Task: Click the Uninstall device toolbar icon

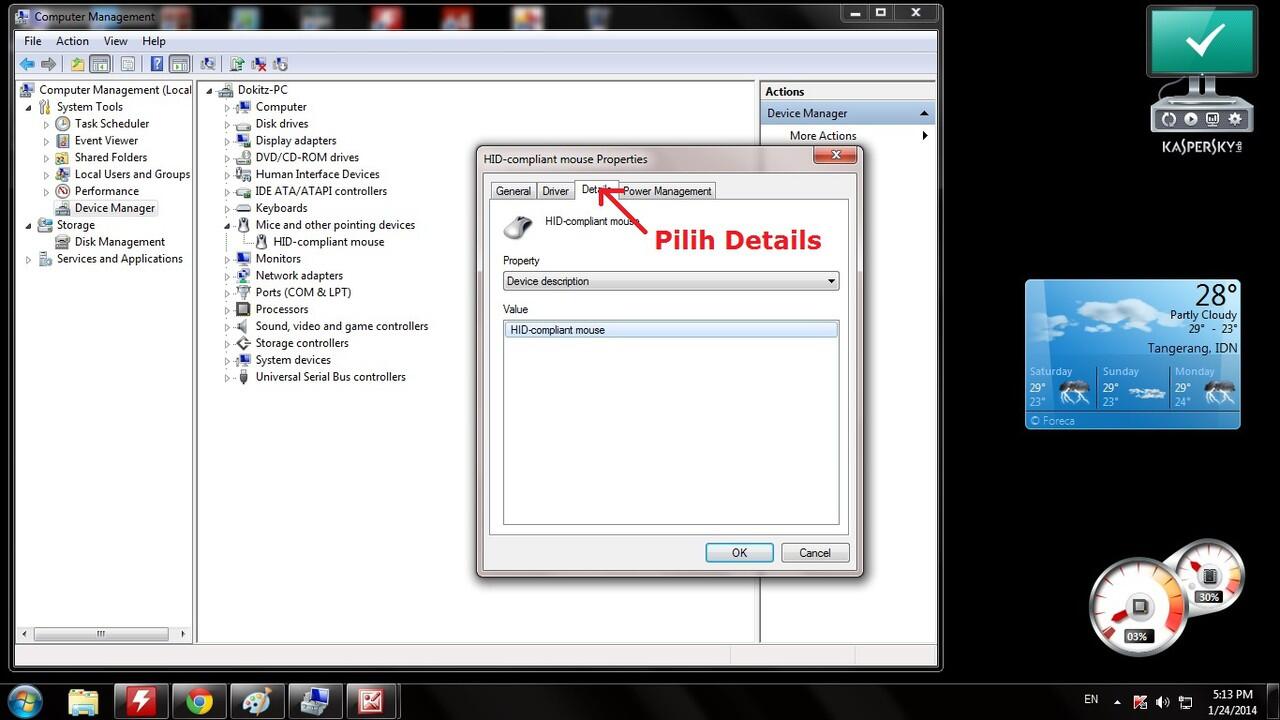Action: point(259,64)
